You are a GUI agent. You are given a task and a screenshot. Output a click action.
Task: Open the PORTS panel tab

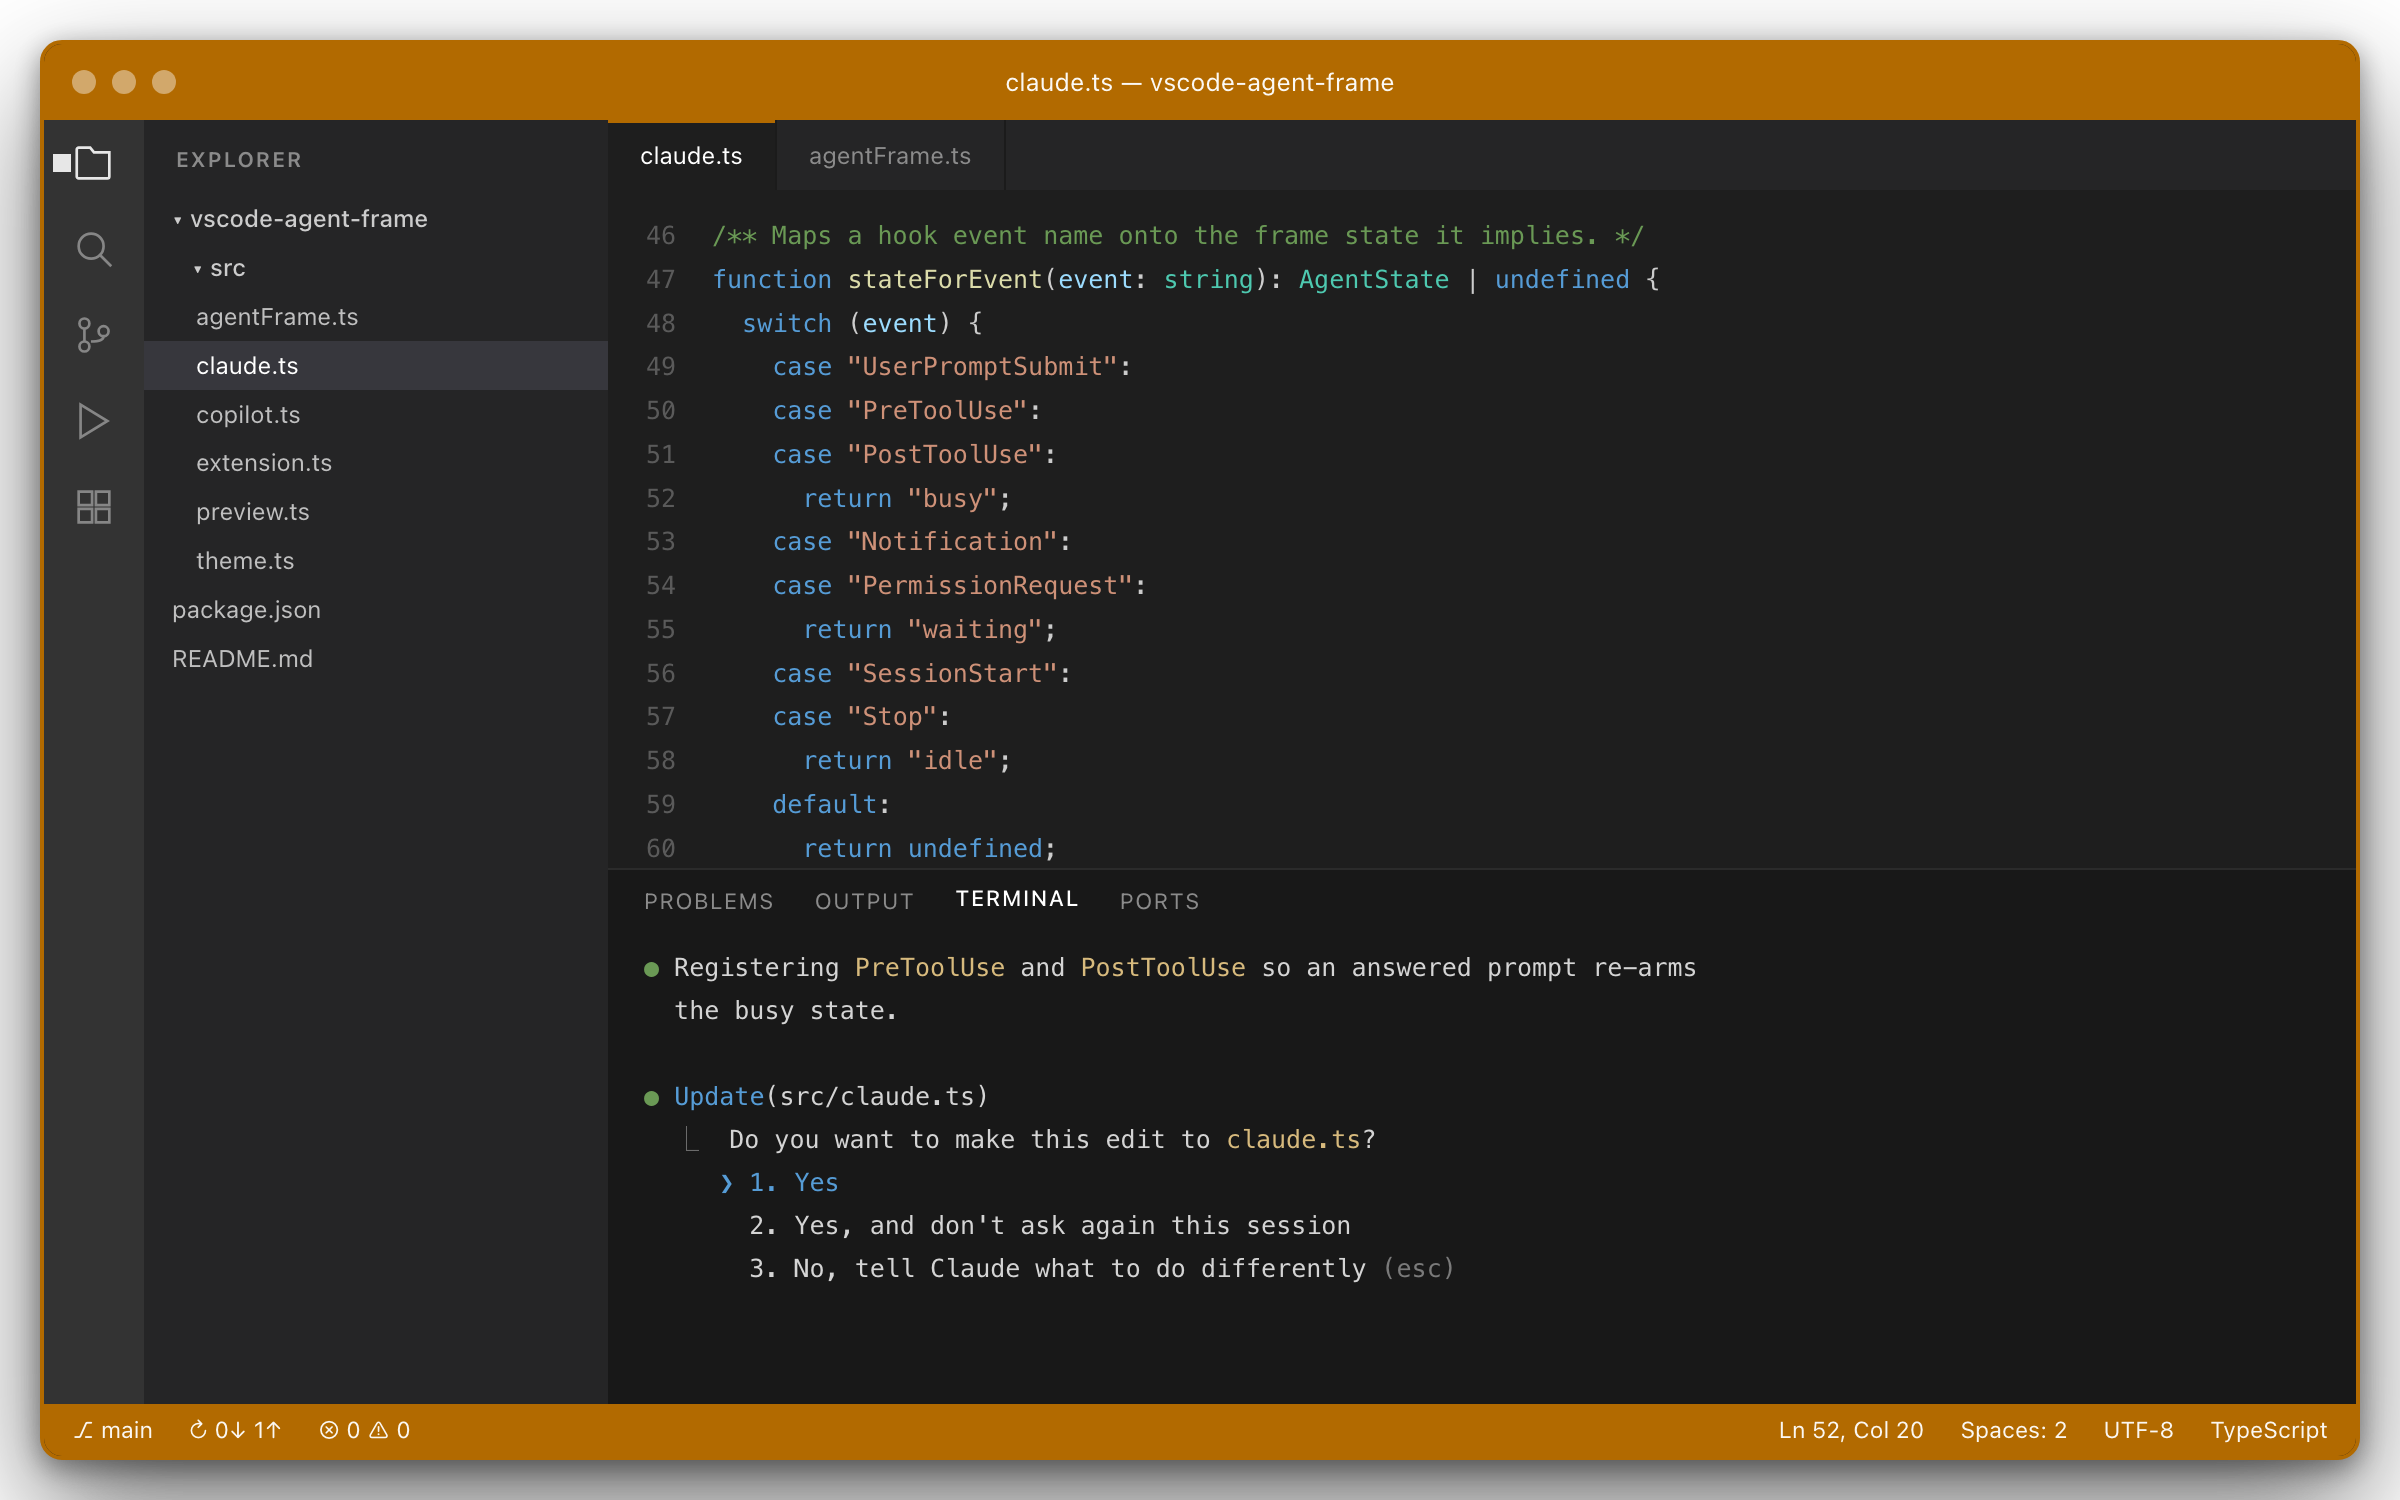[1160, 901]
